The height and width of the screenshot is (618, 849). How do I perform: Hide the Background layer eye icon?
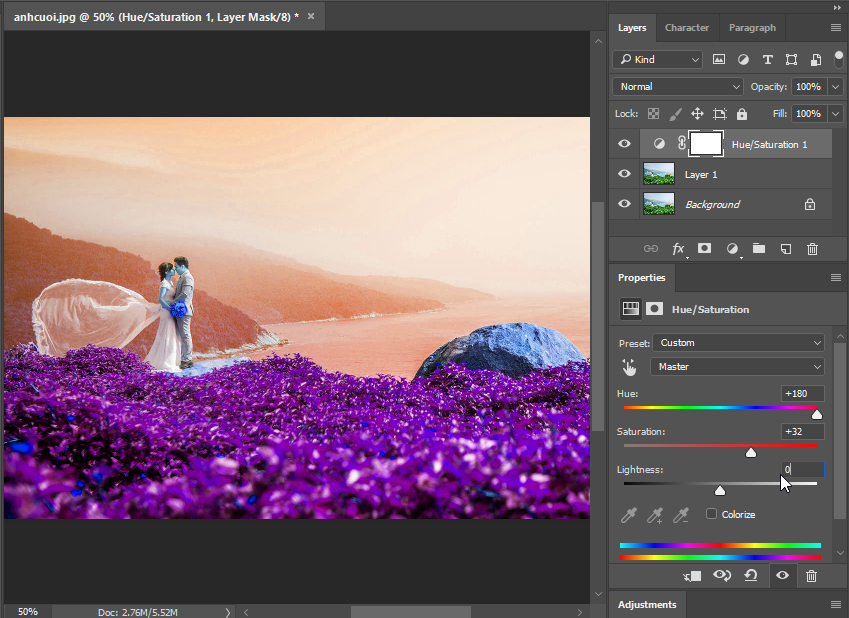point(624,204)
